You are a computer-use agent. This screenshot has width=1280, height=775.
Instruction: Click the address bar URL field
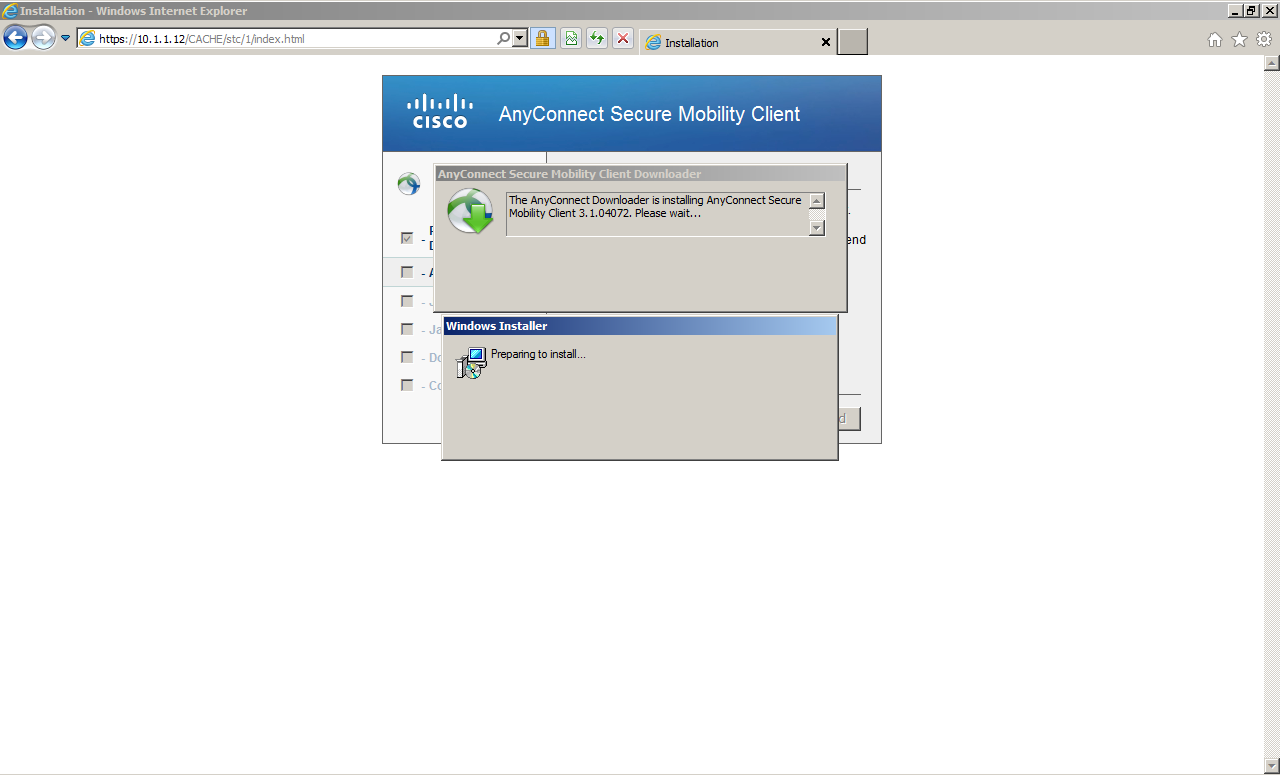point(296,39)
